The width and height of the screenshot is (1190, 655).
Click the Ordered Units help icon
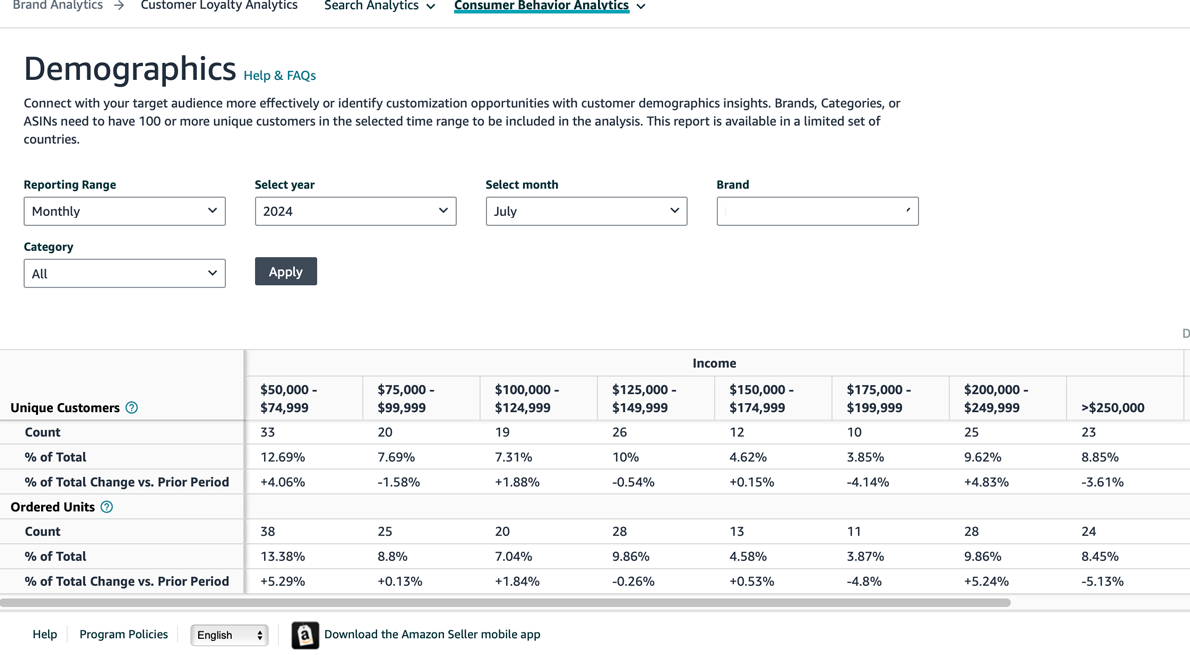[107, 507]
